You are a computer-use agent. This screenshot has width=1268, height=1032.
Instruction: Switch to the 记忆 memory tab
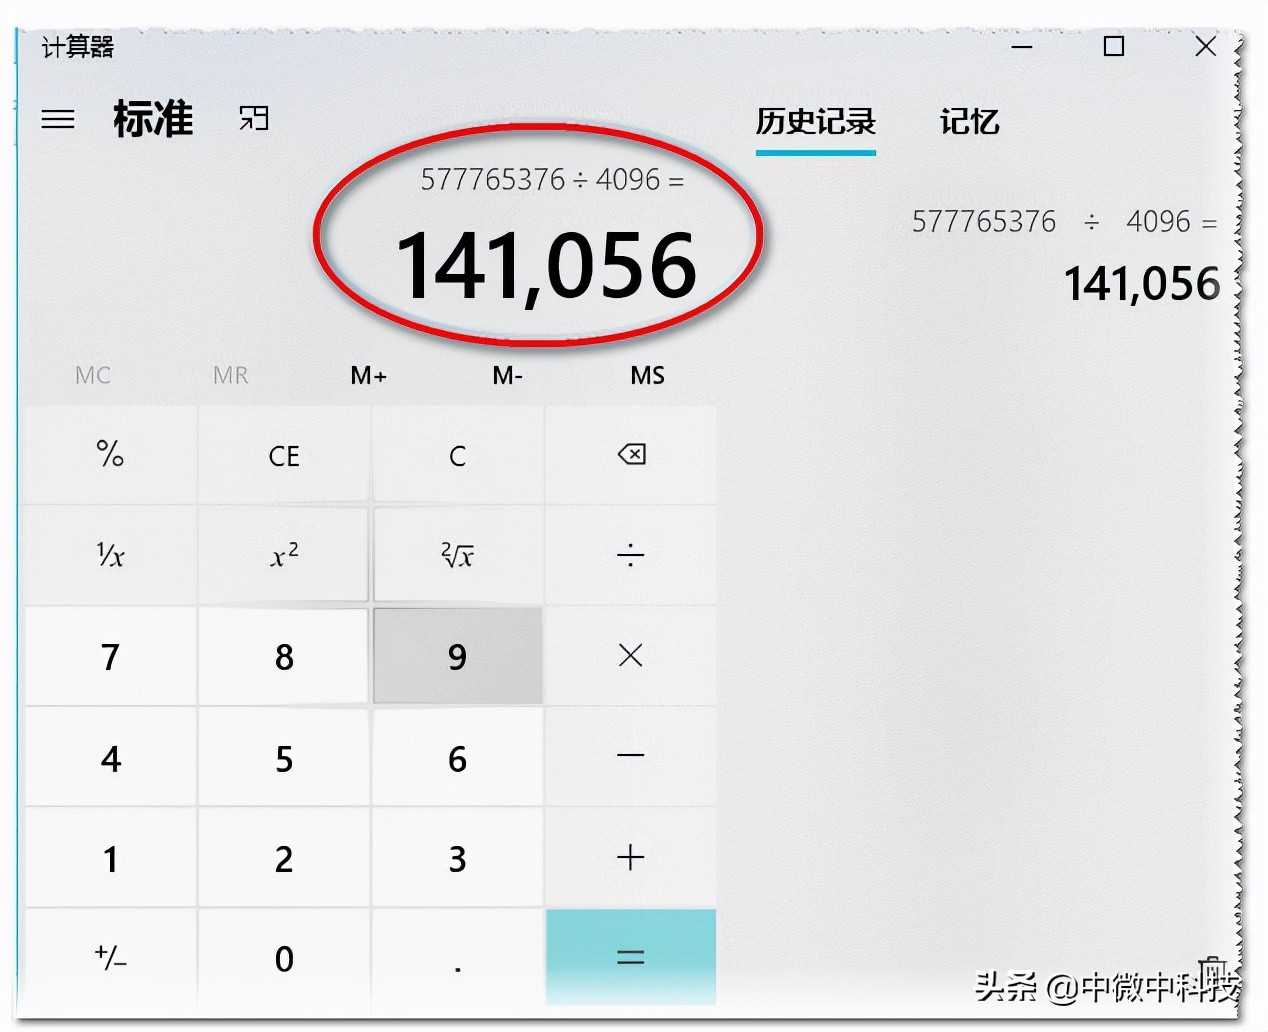tap(968, 123)
